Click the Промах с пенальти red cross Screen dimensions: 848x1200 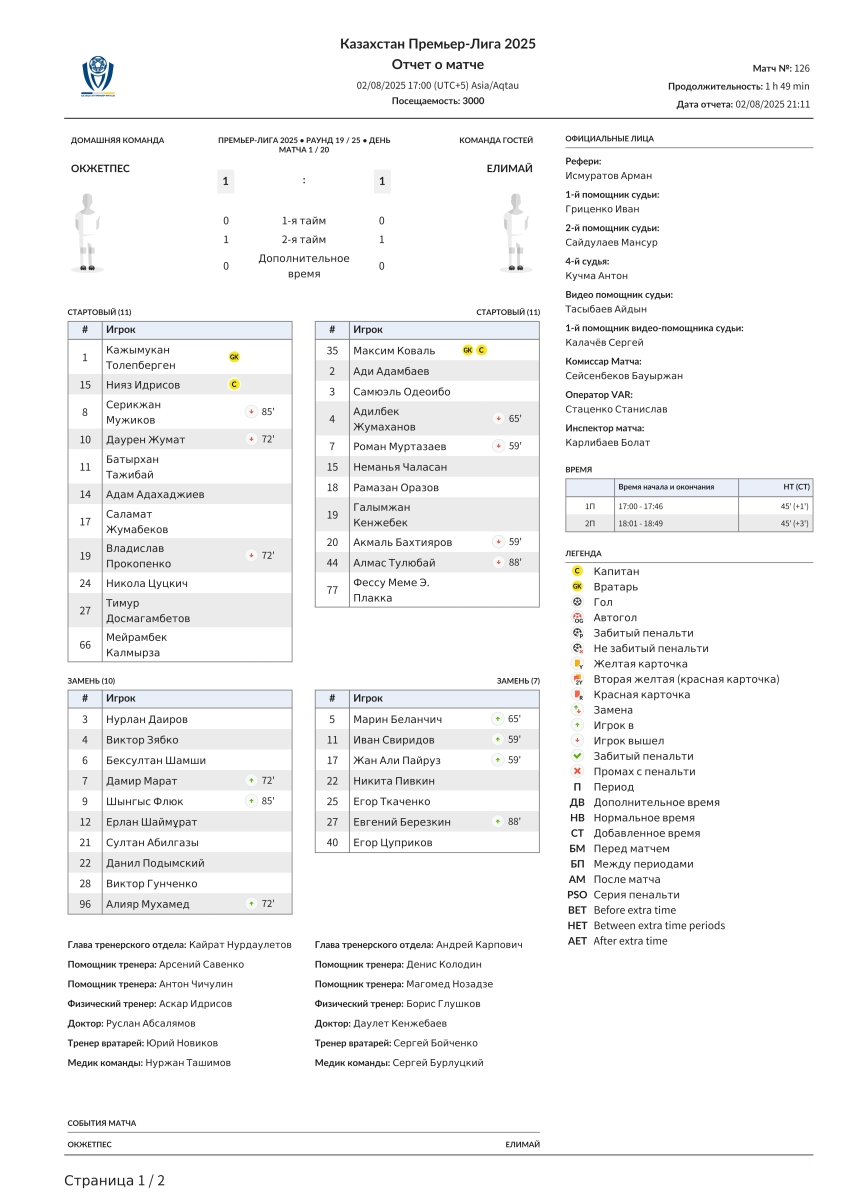[x=577, y=772]
